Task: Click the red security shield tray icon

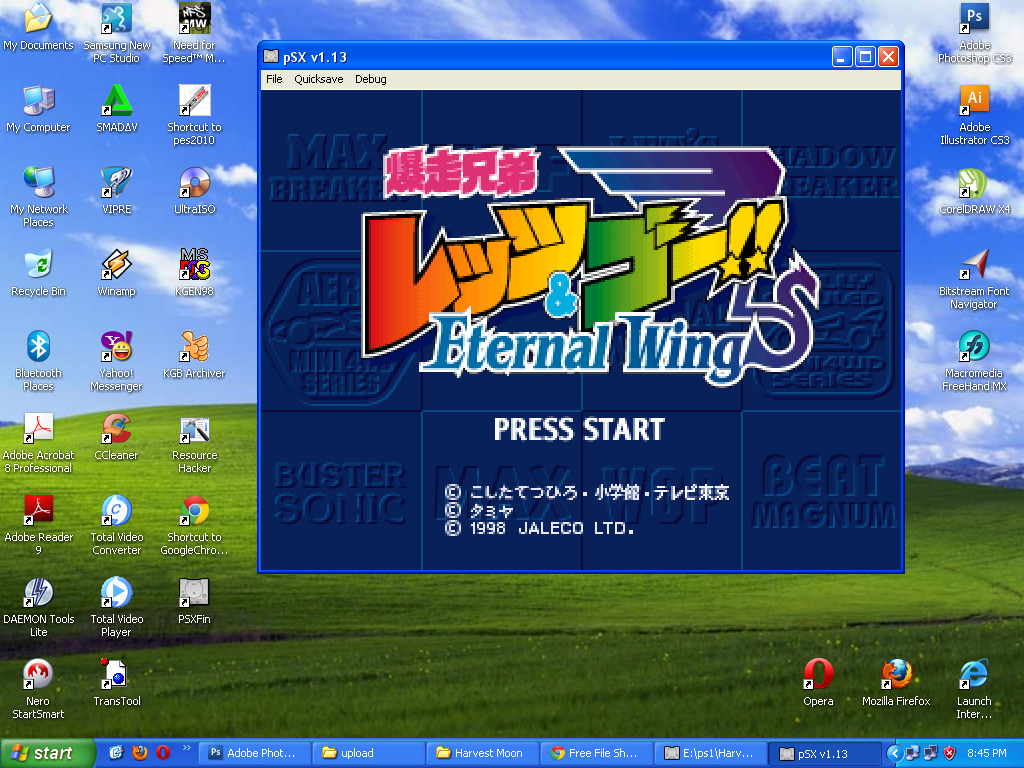Action: point(950,754)
